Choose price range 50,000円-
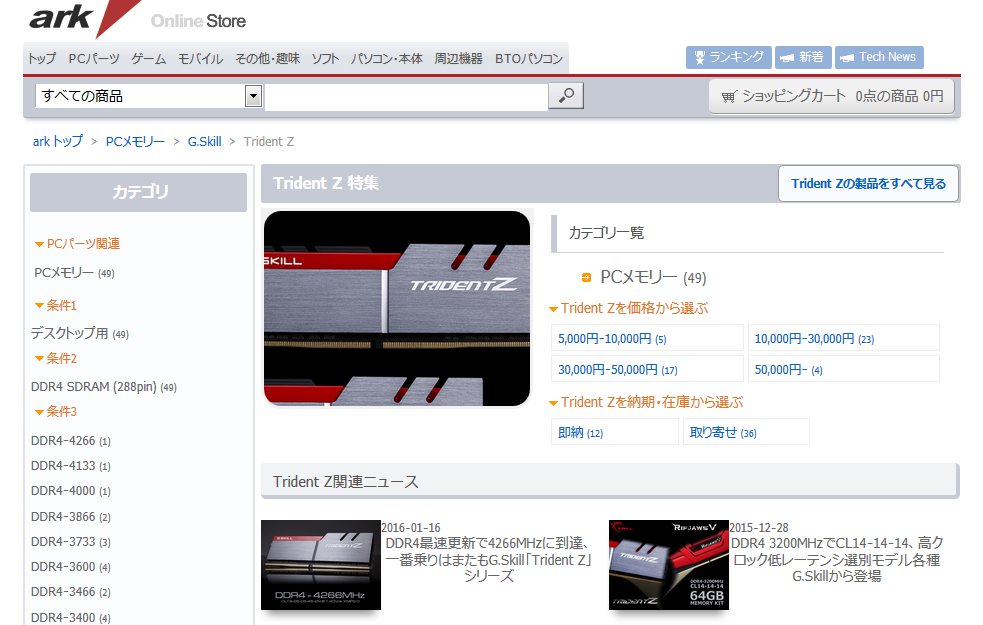 pos(844,369)
